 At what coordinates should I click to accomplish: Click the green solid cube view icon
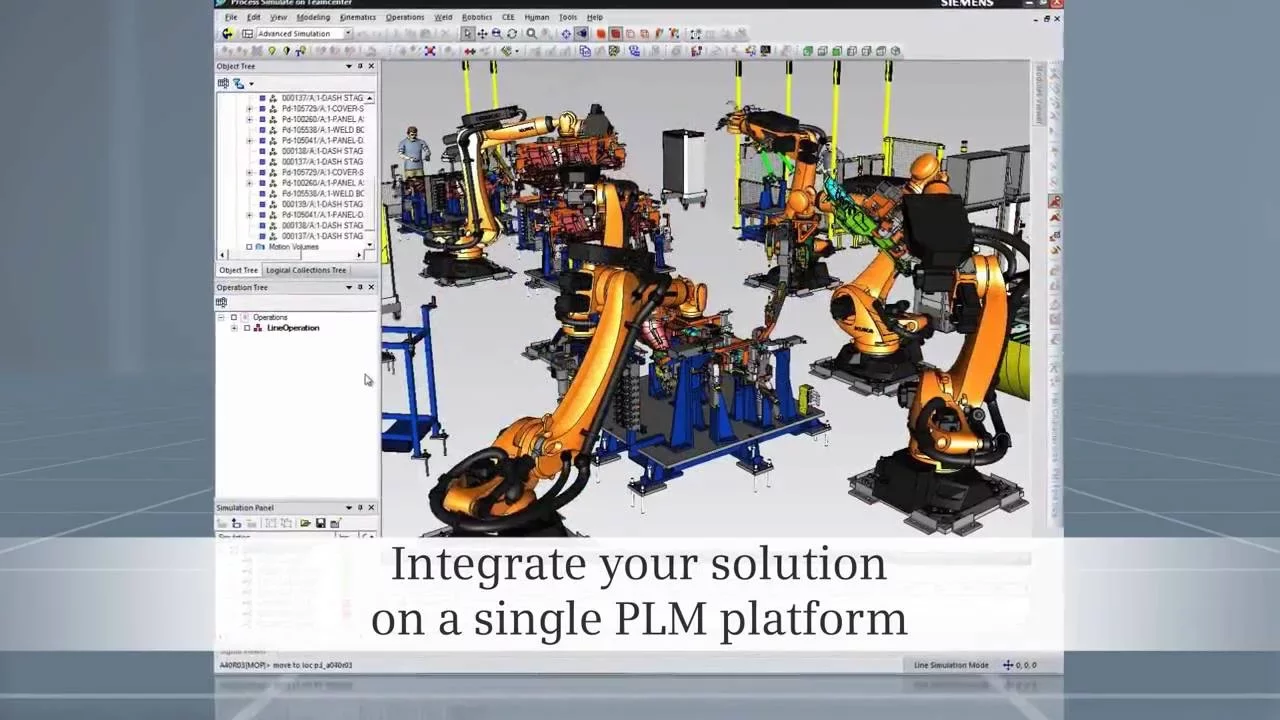click(808, 51)
